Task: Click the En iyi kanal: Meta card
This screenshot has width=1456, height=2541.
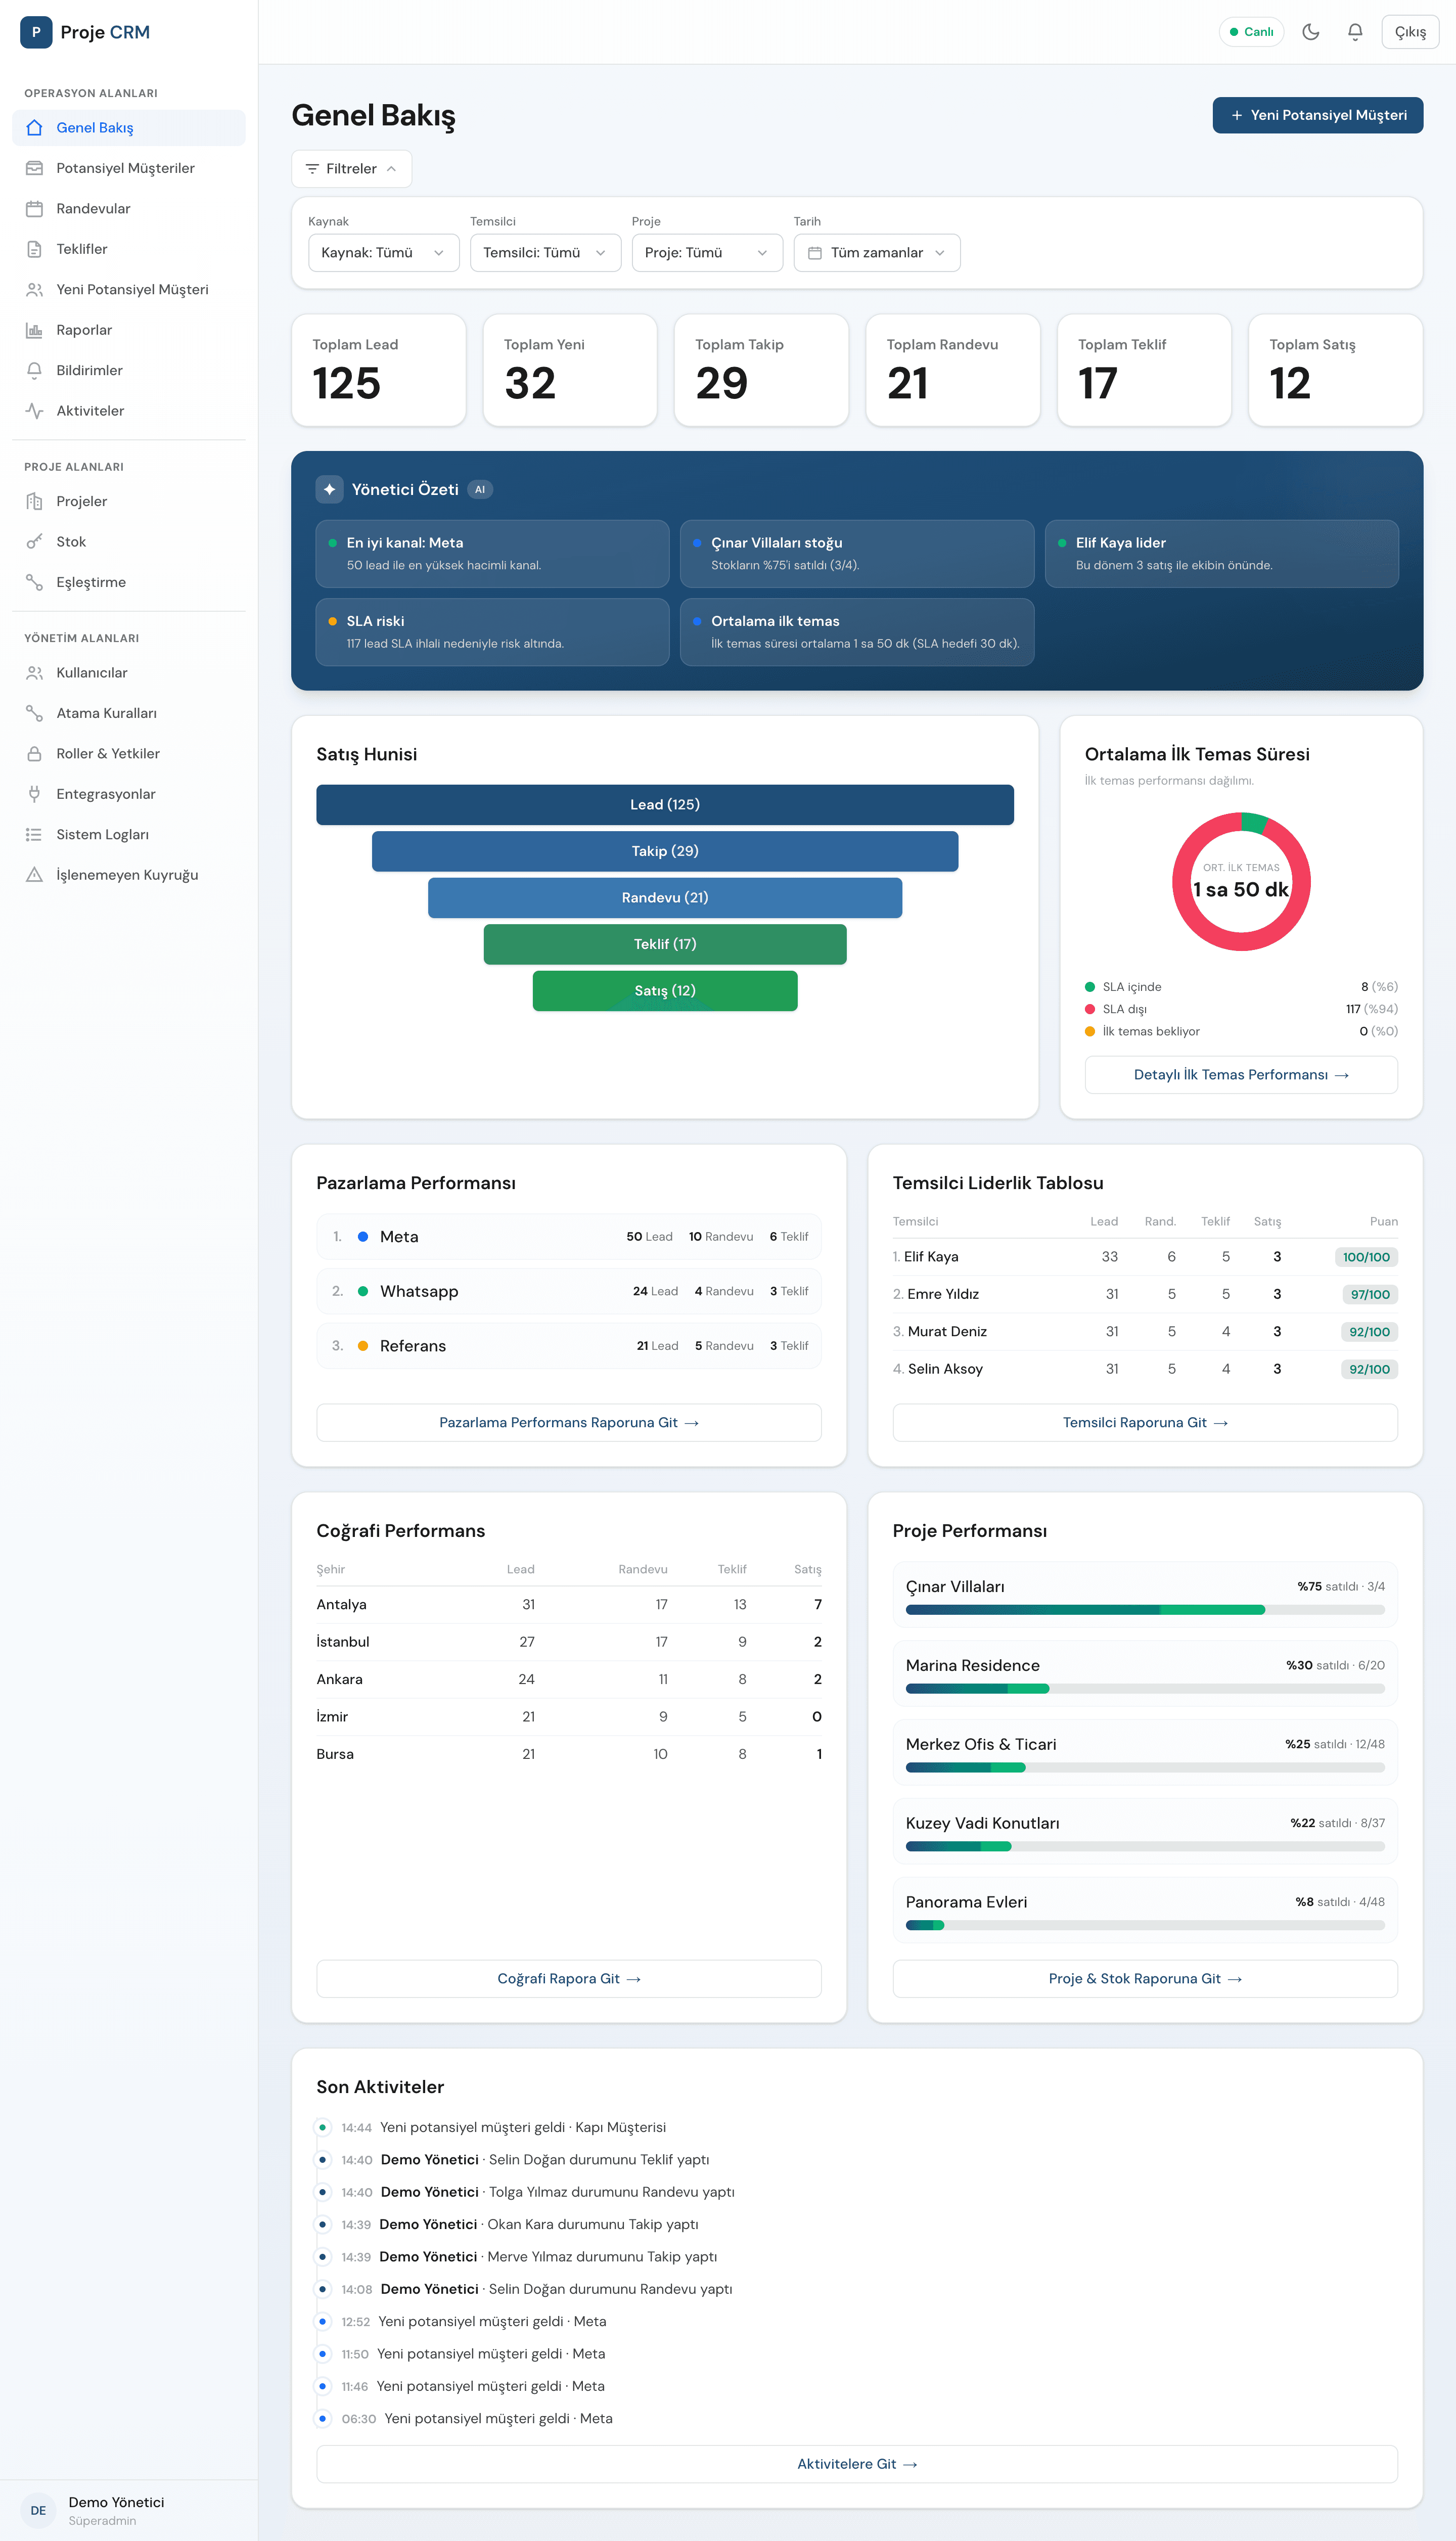Action: point(492,554)
